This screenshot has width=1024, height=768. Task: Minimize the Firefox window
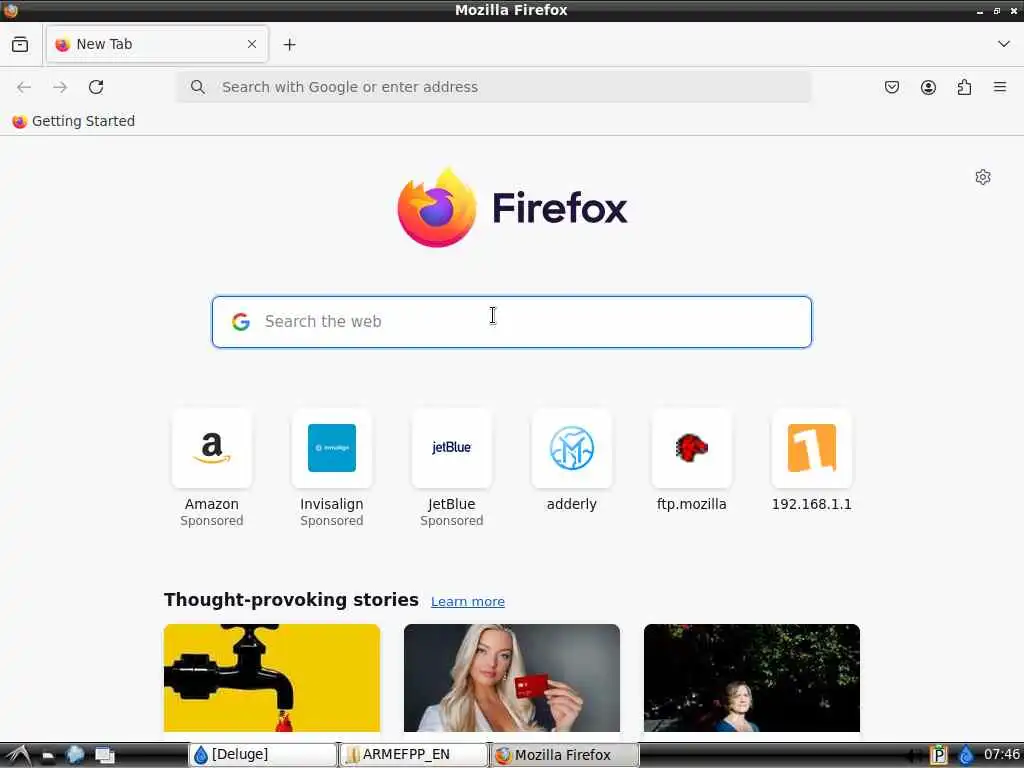980,11
